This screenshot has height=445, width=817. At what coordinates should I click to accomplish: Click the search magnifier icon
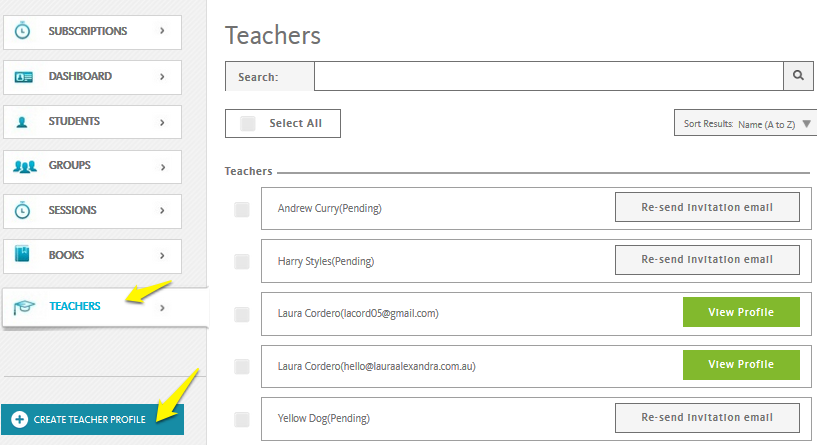[798, 76]
